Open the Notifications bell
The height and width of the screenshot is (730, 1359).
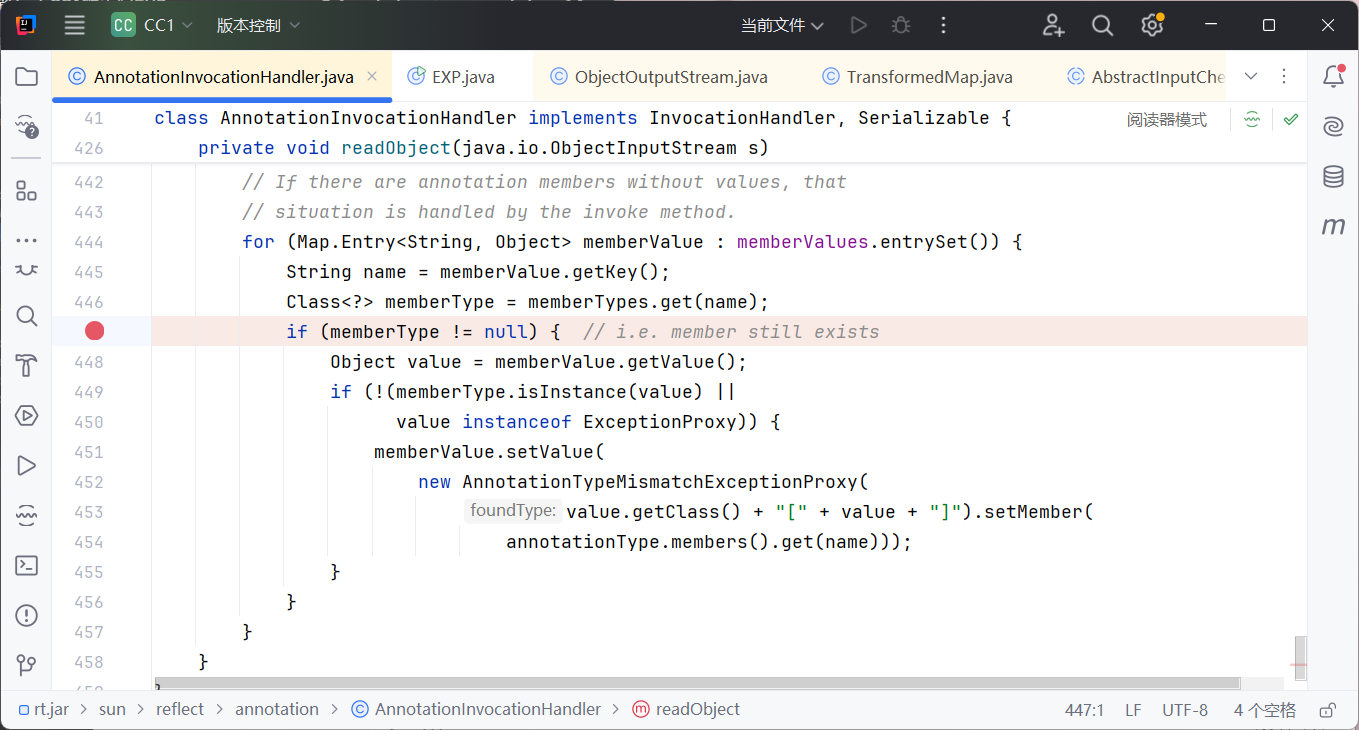pyautogui.click(x=1333, y=77)
